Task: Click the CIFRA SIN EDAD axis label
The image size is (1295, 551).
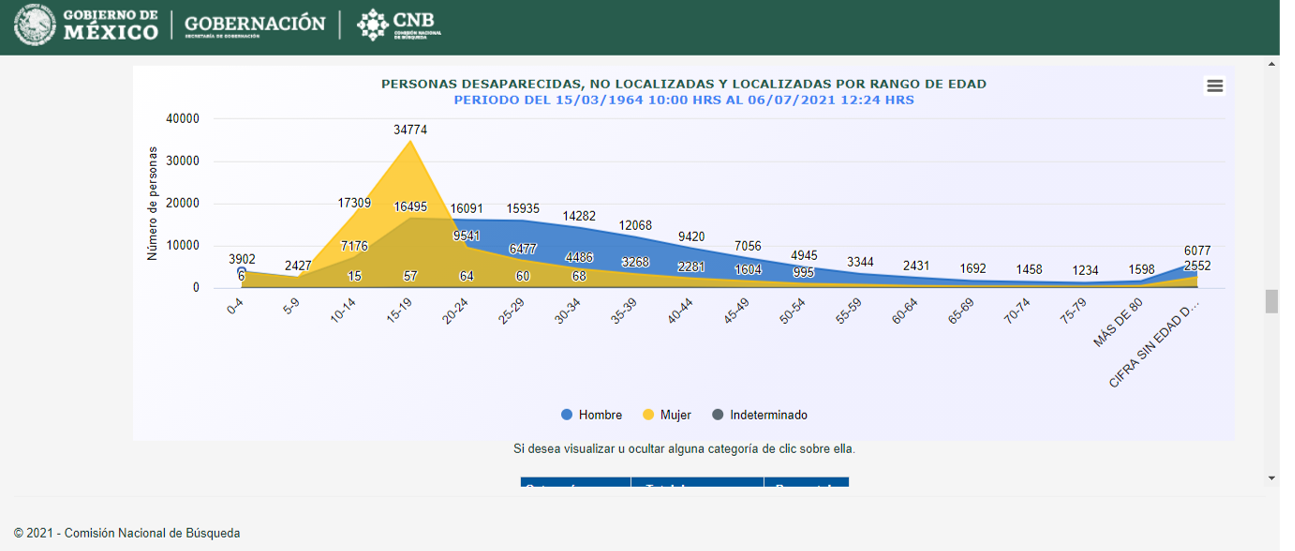Action: pos(1154,345)
